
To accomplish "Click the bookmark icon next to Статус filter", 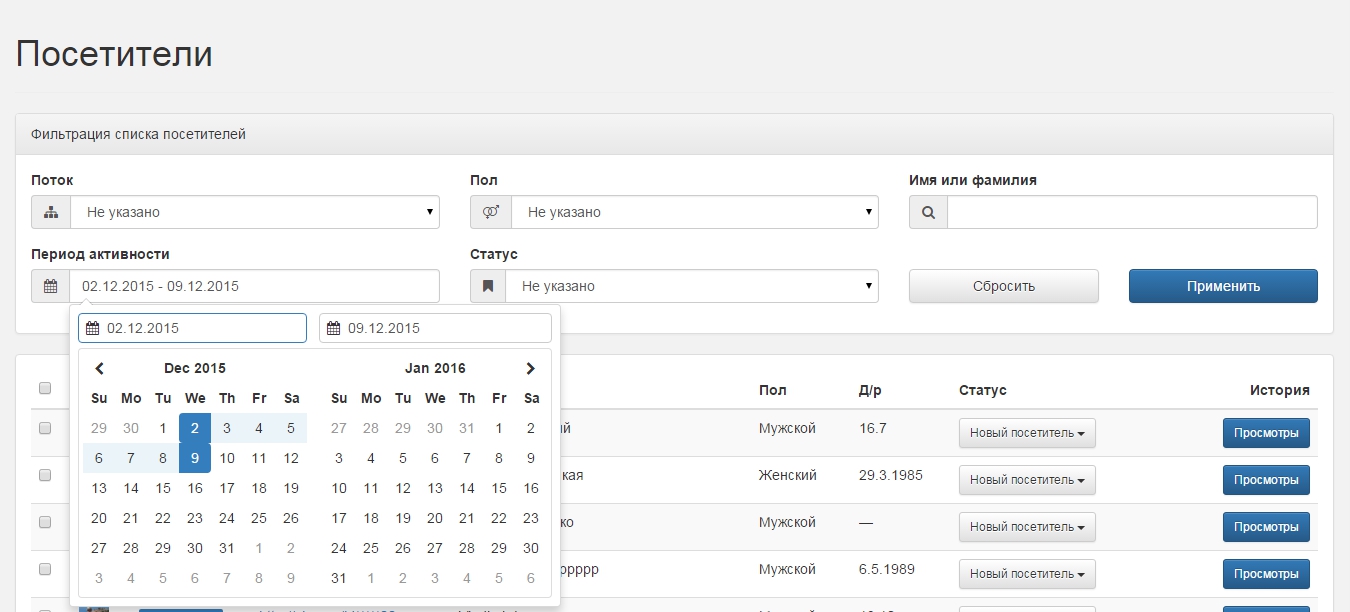I will point(488,286).
